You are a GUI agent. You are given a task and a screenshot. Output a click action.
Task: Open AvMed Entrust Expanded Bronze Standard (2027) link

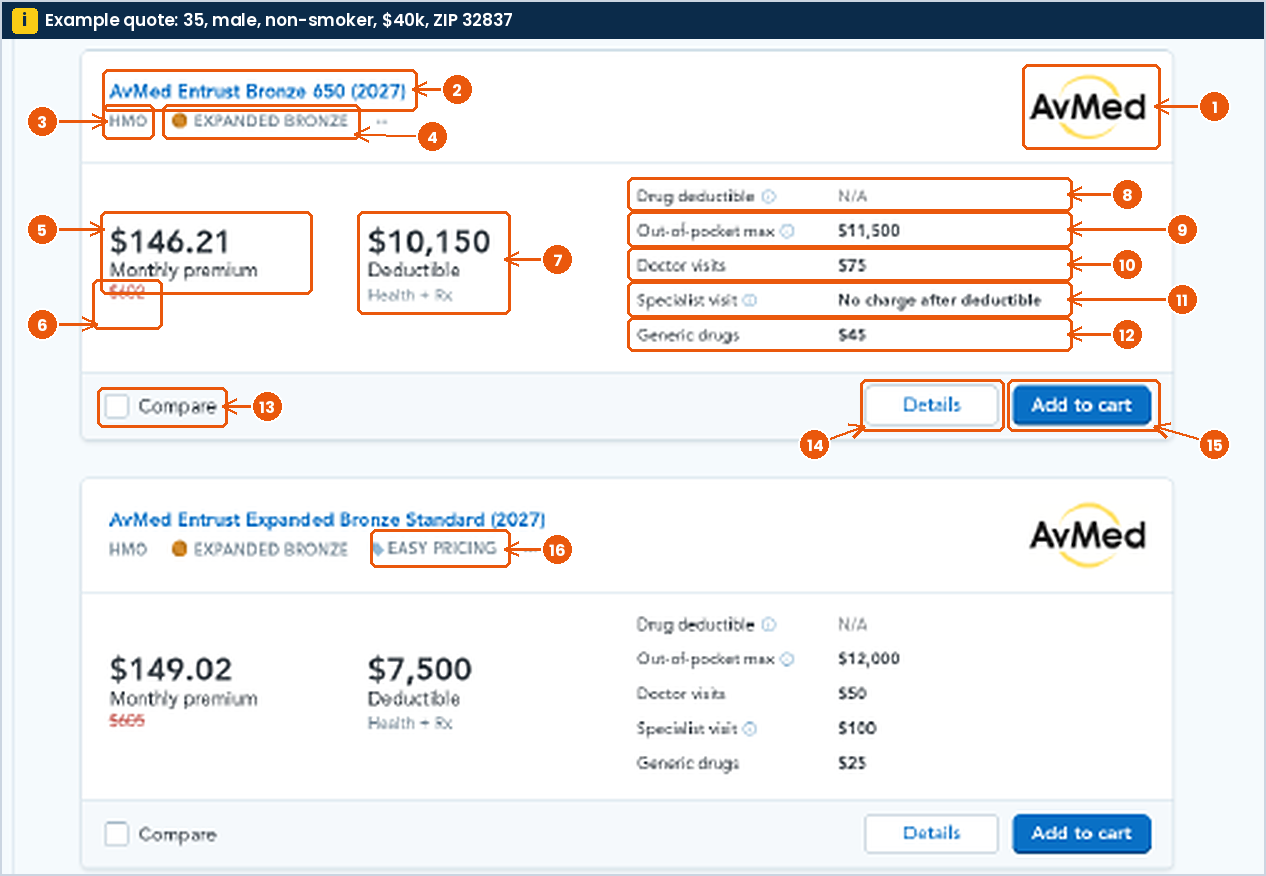tap(327, 520)
